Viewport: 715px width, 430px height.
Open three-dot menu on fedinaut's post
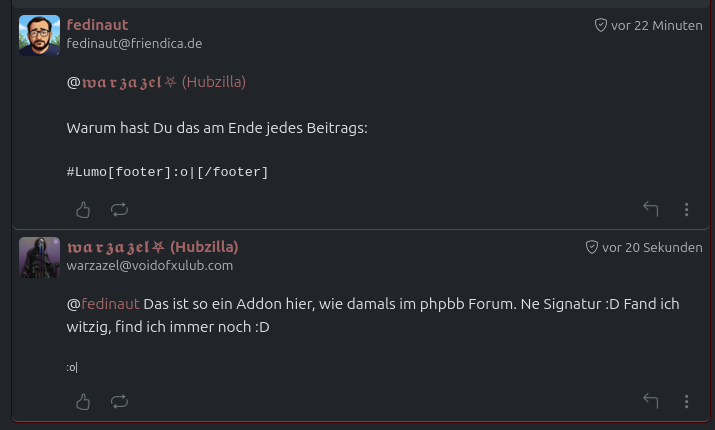coord(686,209)
